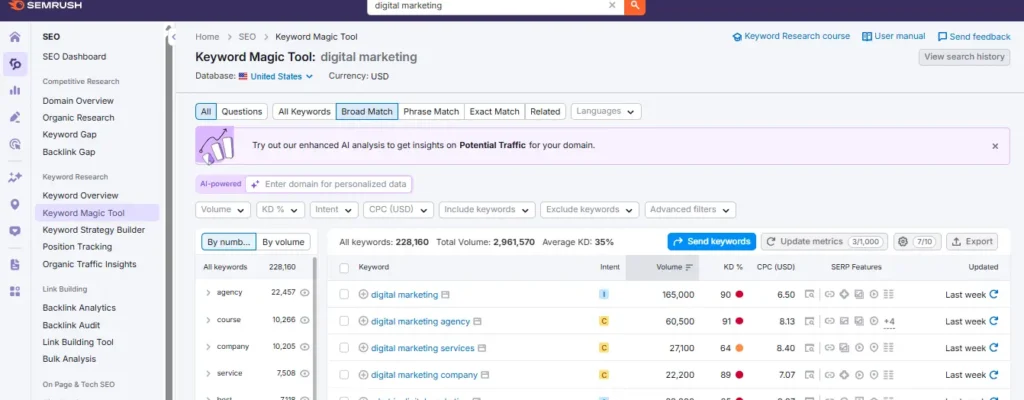Click video SERP feature icon for 'digital marketing'
1024x400 pixels.
coord(874,294)
